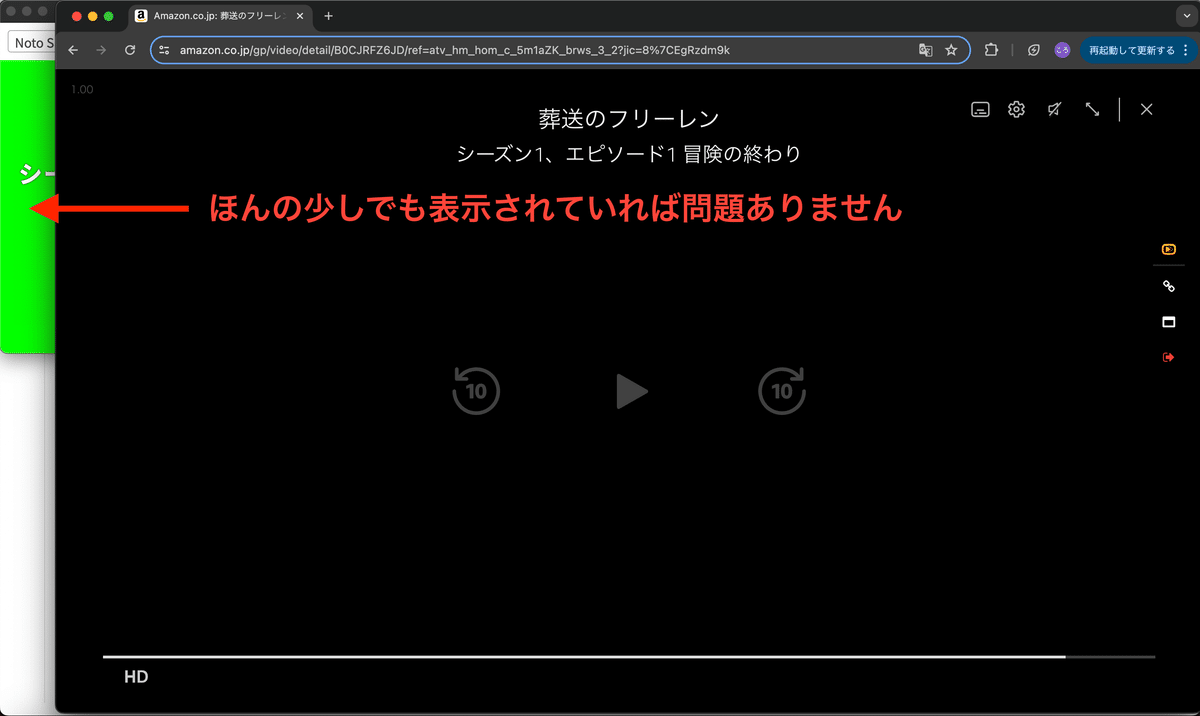Image resolution: width=1200 pixels, height=716 pixels.
Task: Rewind 10 seconds in the player
Action: (x=476, y=390)
